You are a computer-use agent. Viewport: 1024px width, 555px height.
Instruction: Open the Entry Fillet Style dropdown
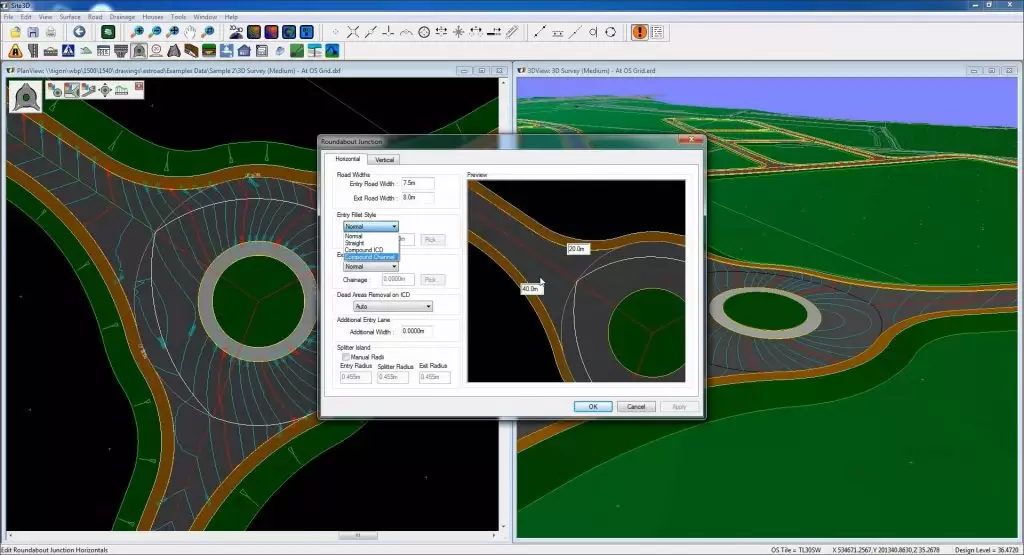371,227
